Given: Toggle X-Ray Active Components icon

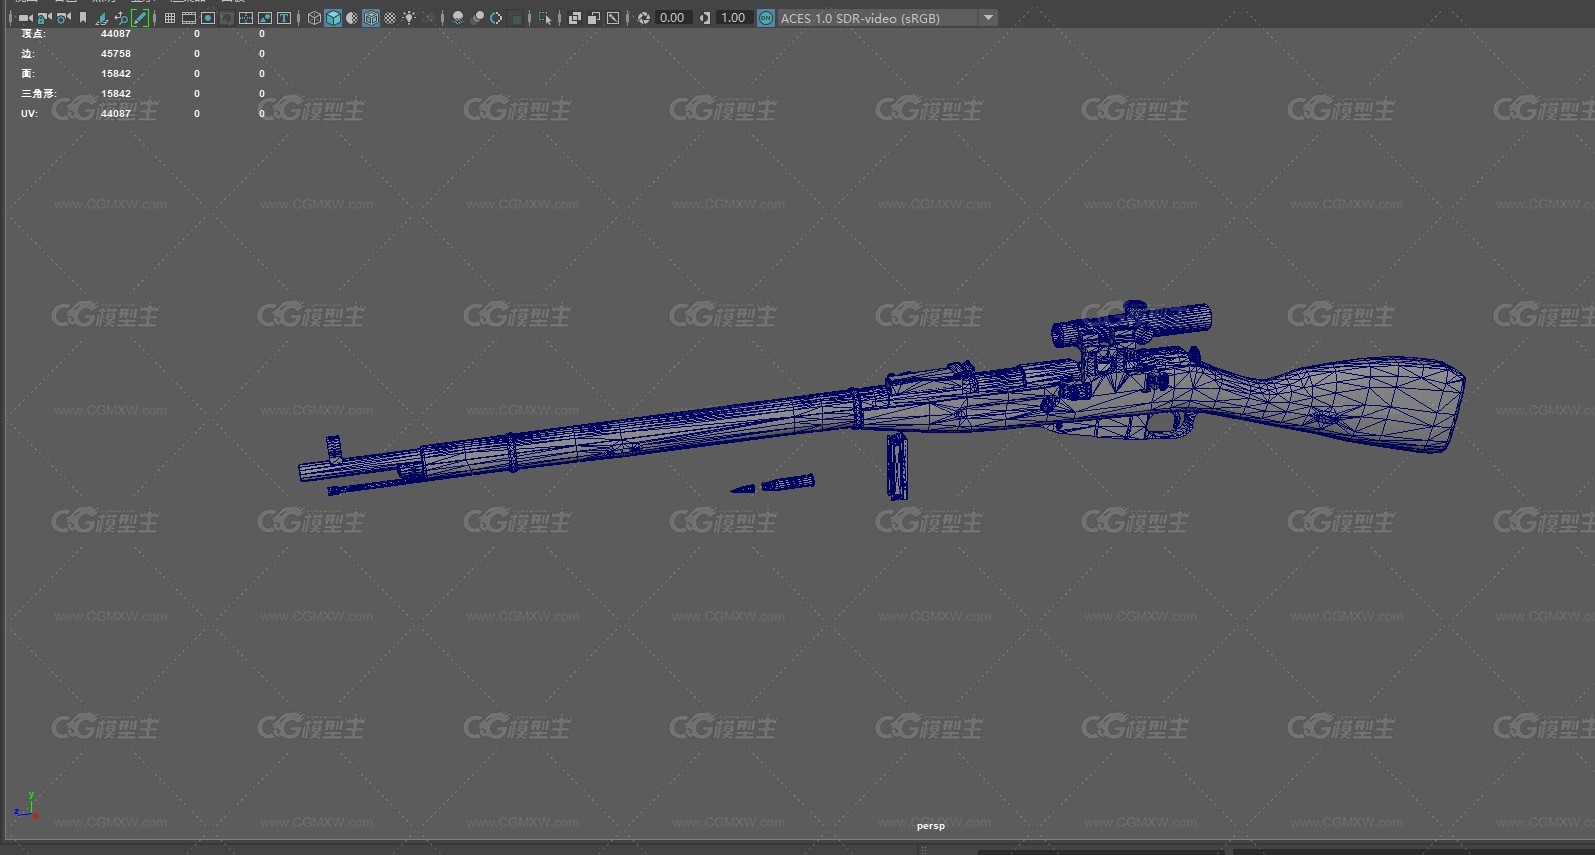Looking at the screenshot, I should pos(593,18).
